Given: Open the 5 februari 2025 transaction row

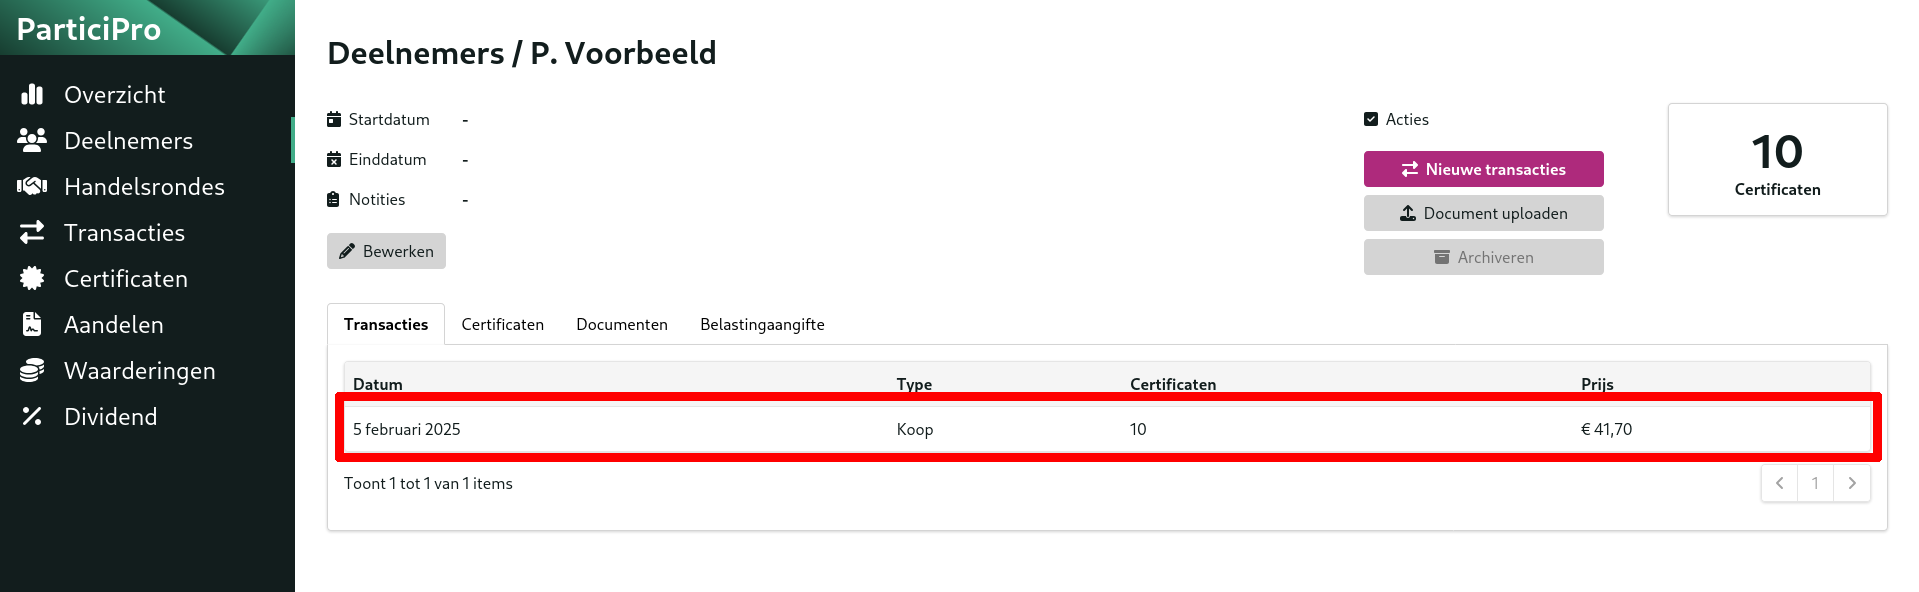Looking at the screenshot, I should tap(1107, 429).
